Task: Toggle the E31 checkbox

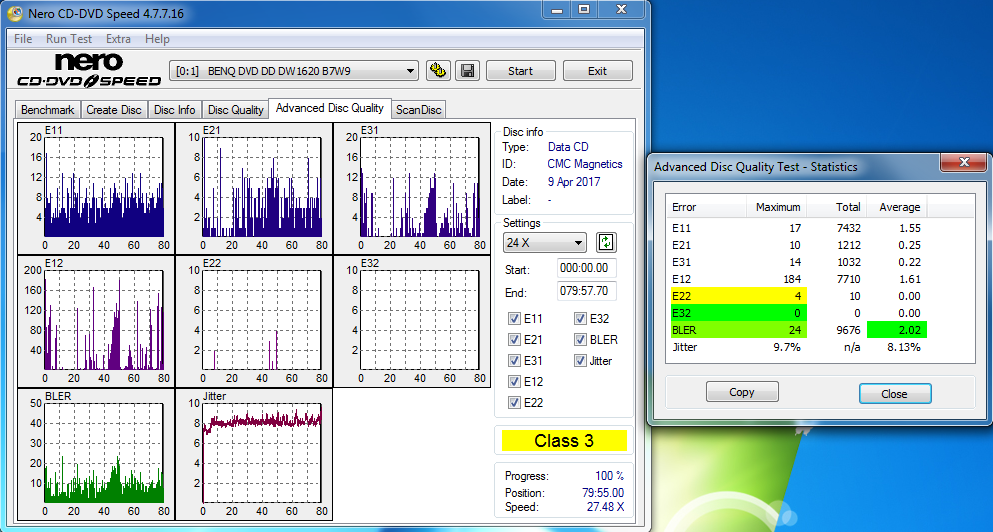Action: pyautogui.click(x=514, y=360)
